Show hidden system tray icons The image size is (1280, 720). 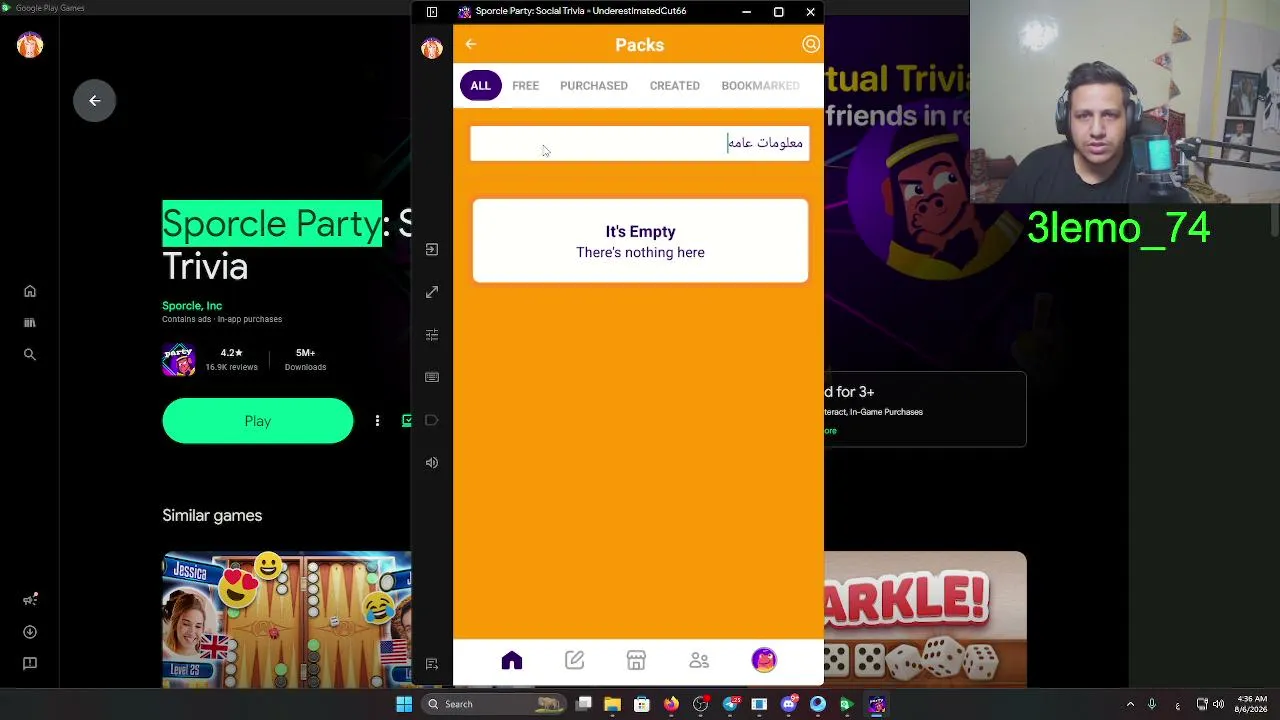coord(1130,704)
